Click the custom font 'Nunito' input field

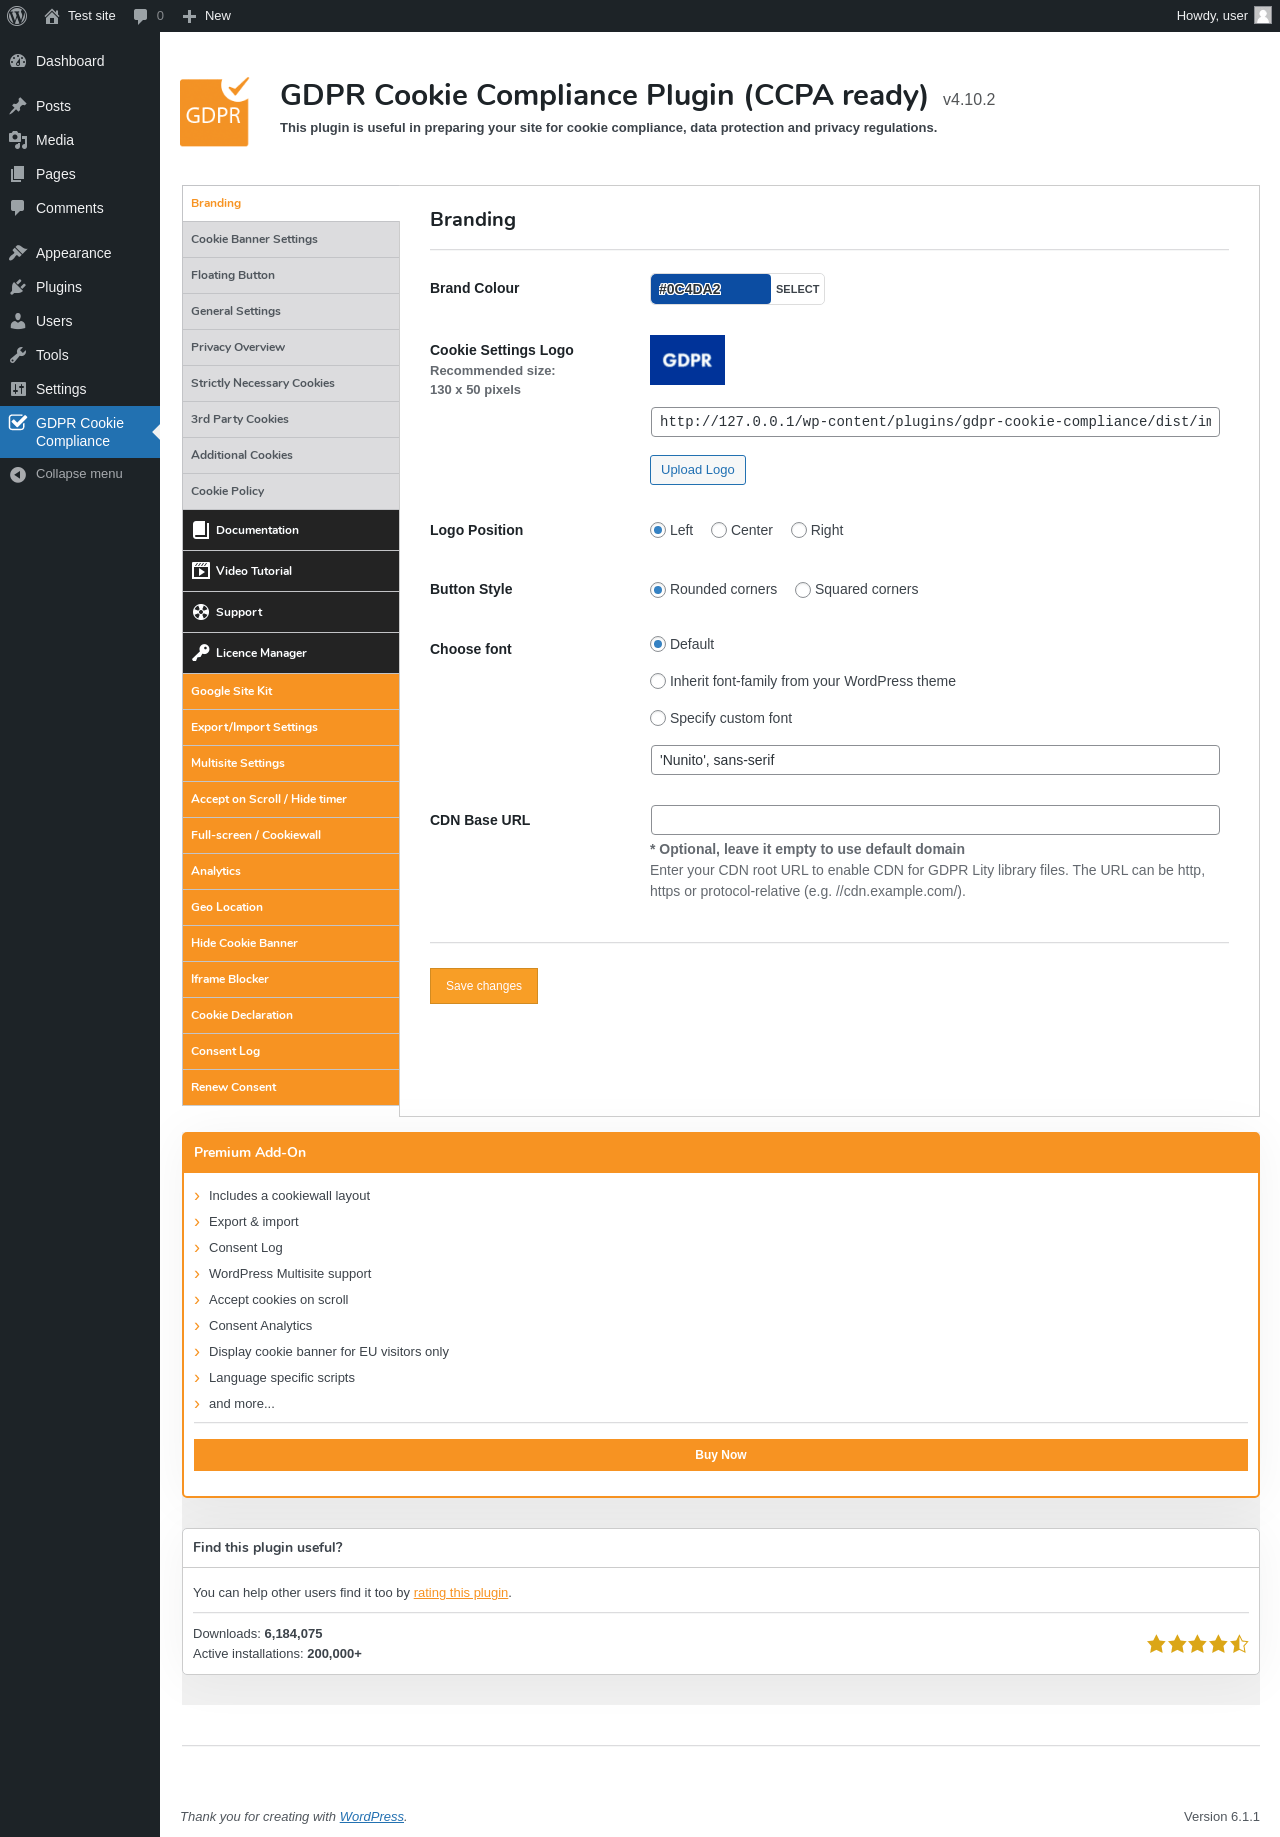935,760
